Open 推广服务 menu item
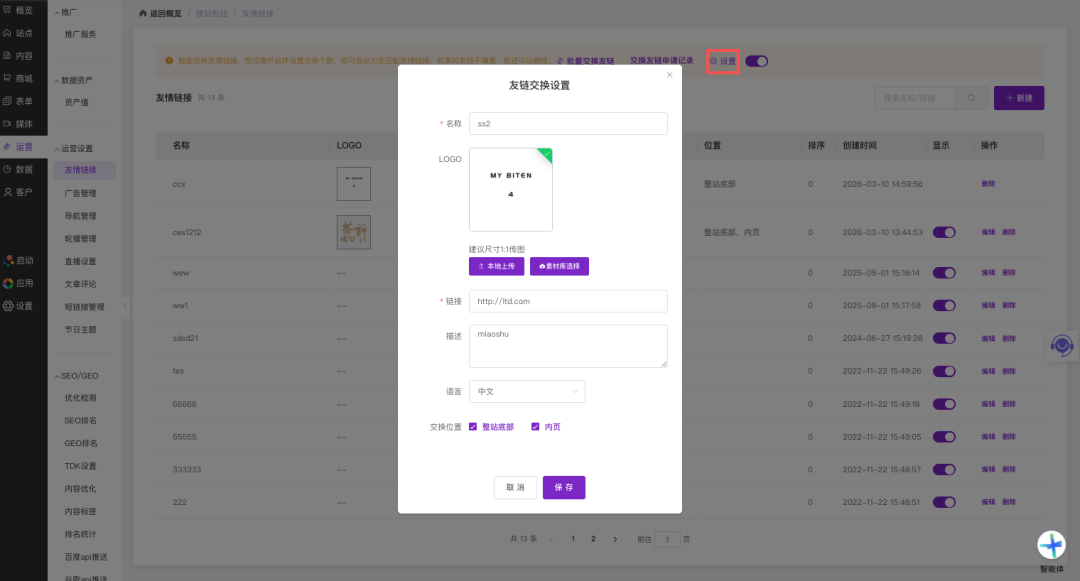This screenshot has width=1080, height=581. 81,34
